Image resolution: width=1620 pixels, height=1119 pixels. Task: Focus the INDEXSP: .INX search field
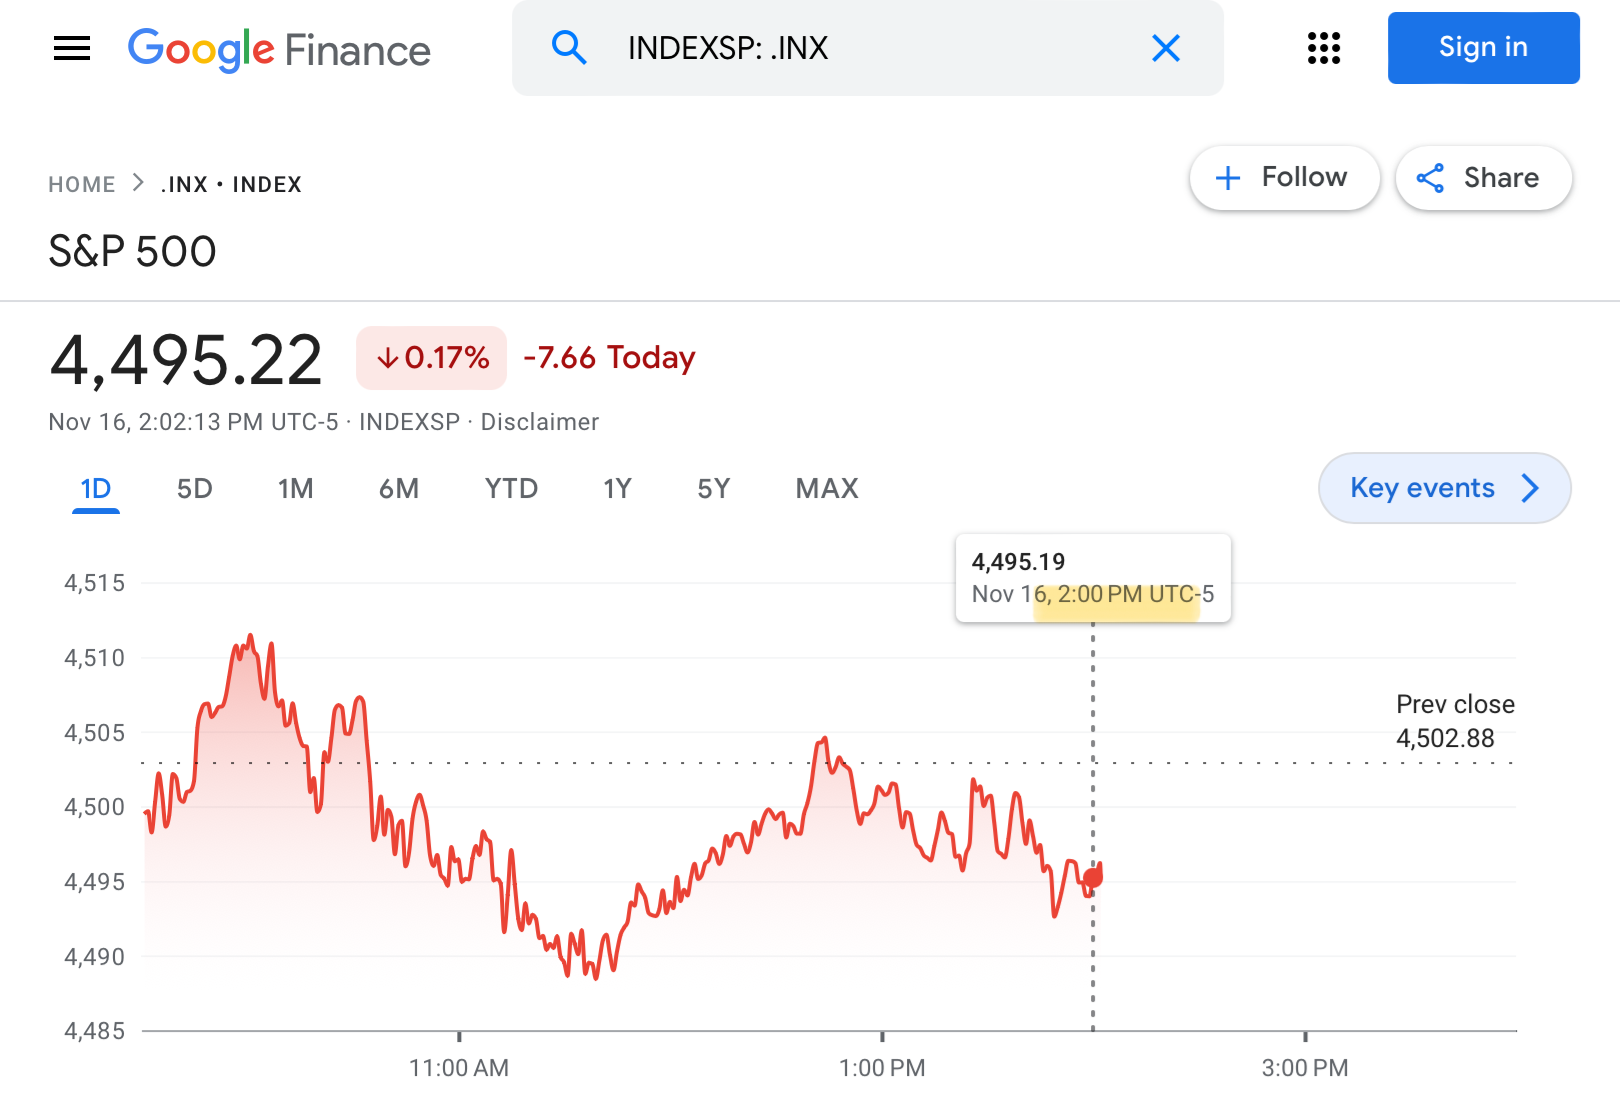[x=868, y=48]
